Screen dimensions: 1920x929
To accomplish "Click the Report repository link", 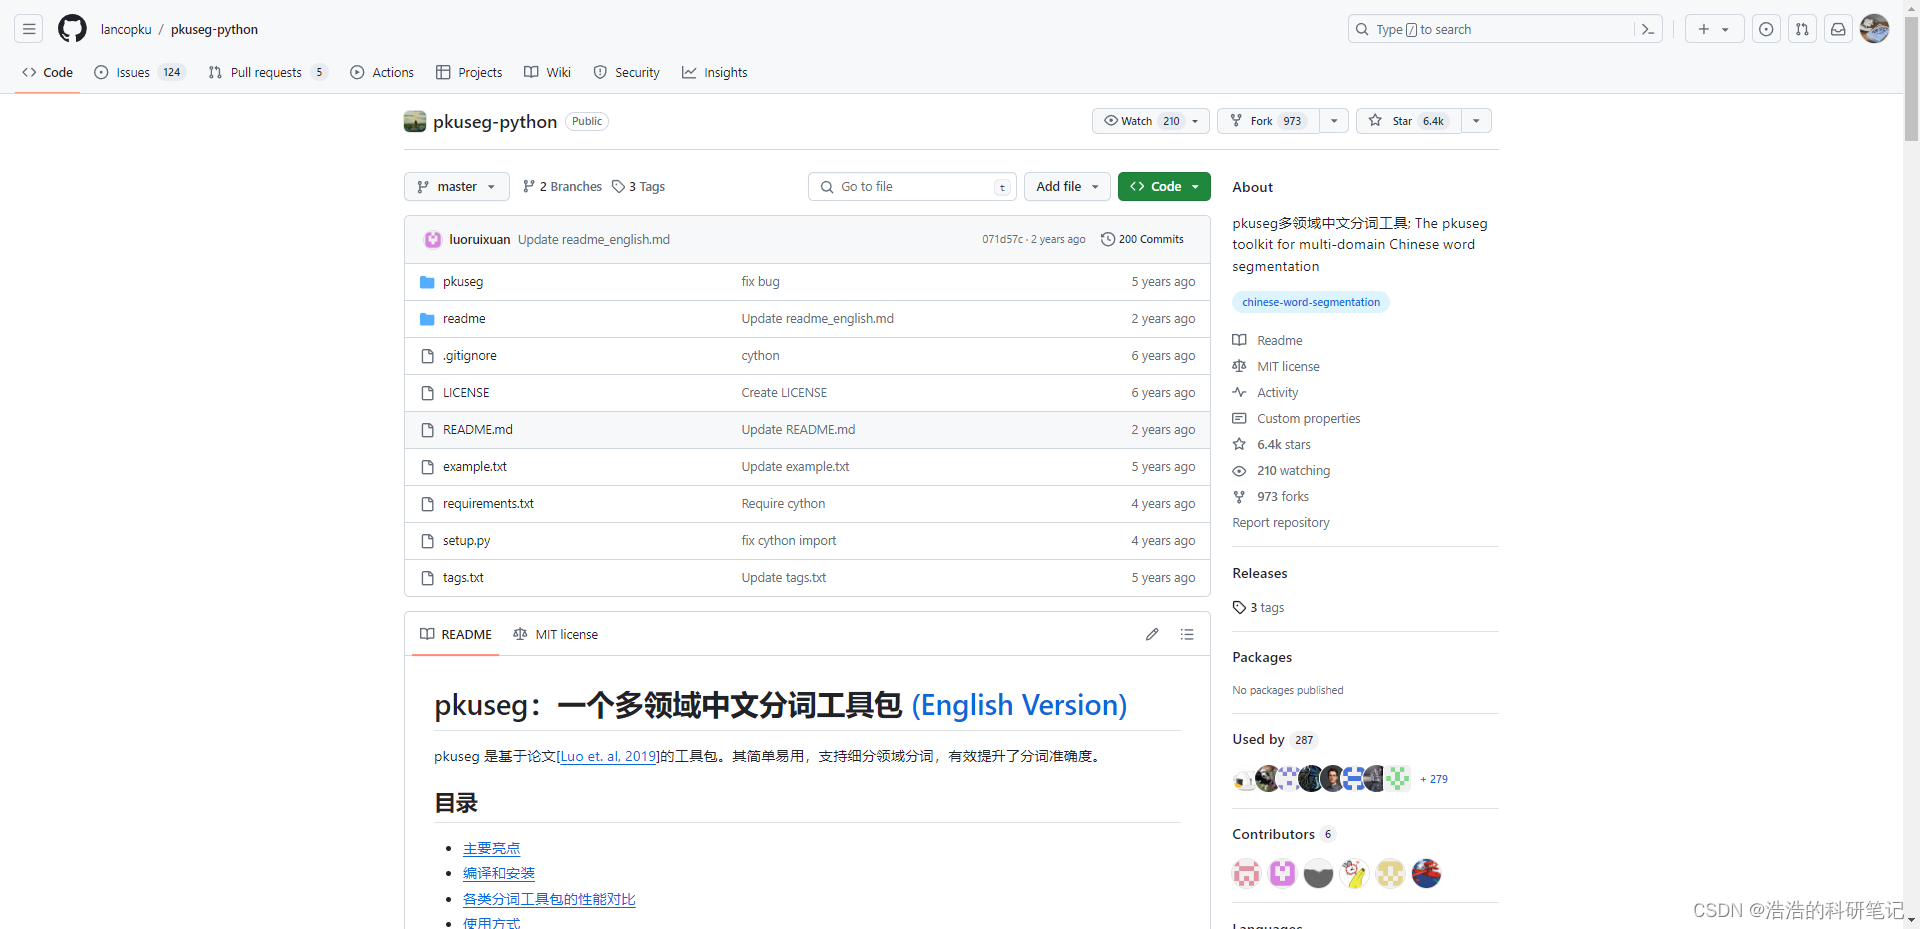I will coord(1281,523).
